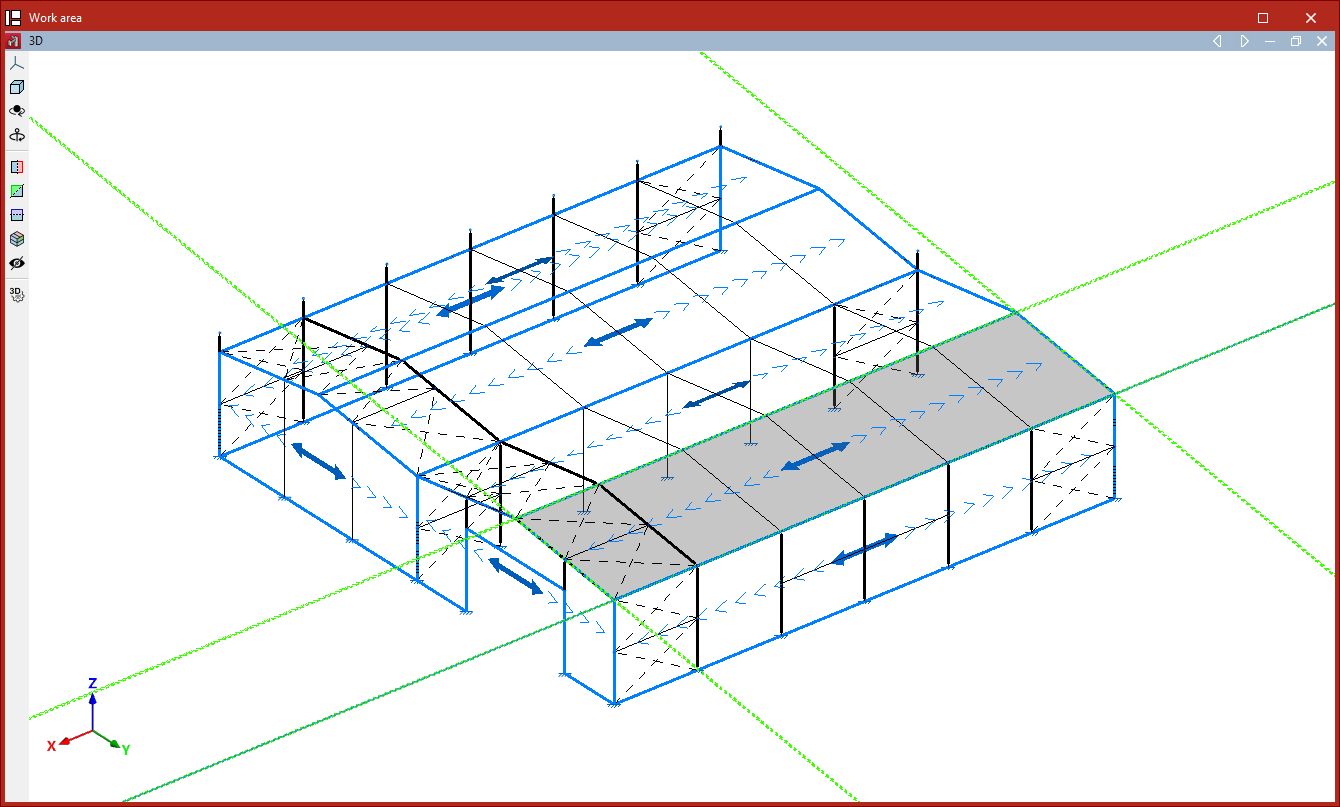Click the Z axis label of gizmo
Viewport: 1340px width, 807px height.
coord(92,683)
